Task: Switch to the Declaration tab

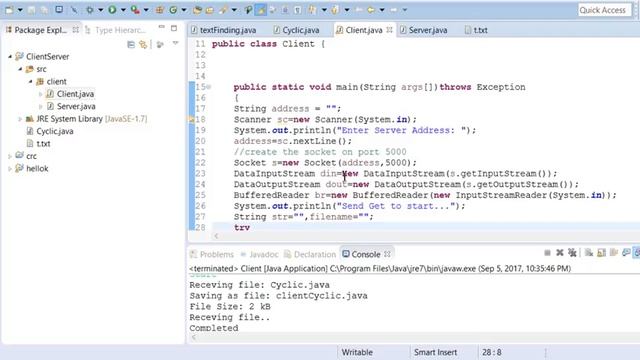Action: point(310,254)
